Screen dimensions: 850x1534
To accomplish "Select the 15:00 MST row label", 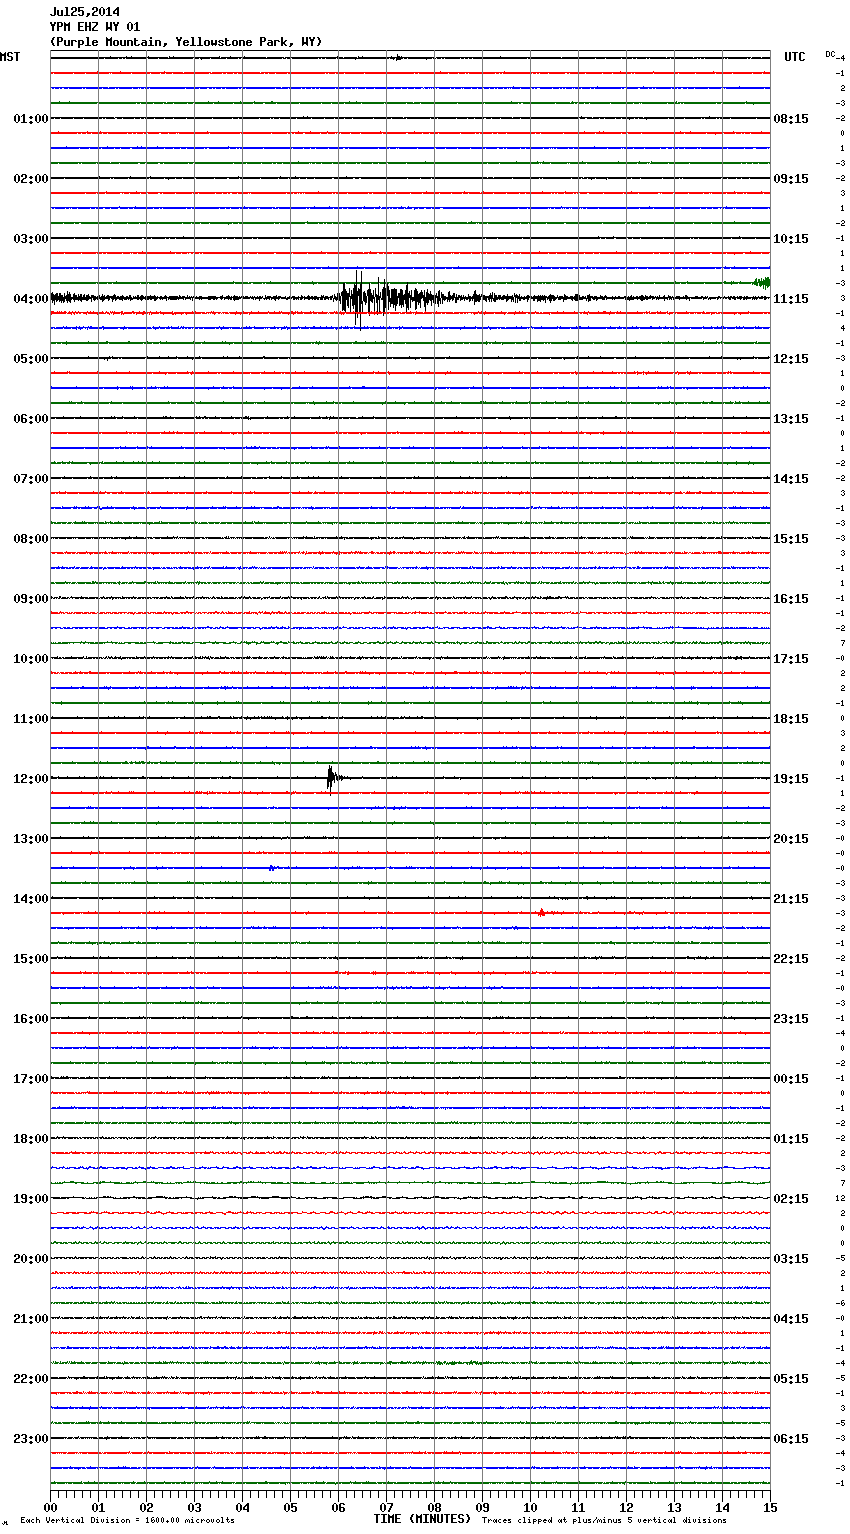I will click(x=30, y=959).
